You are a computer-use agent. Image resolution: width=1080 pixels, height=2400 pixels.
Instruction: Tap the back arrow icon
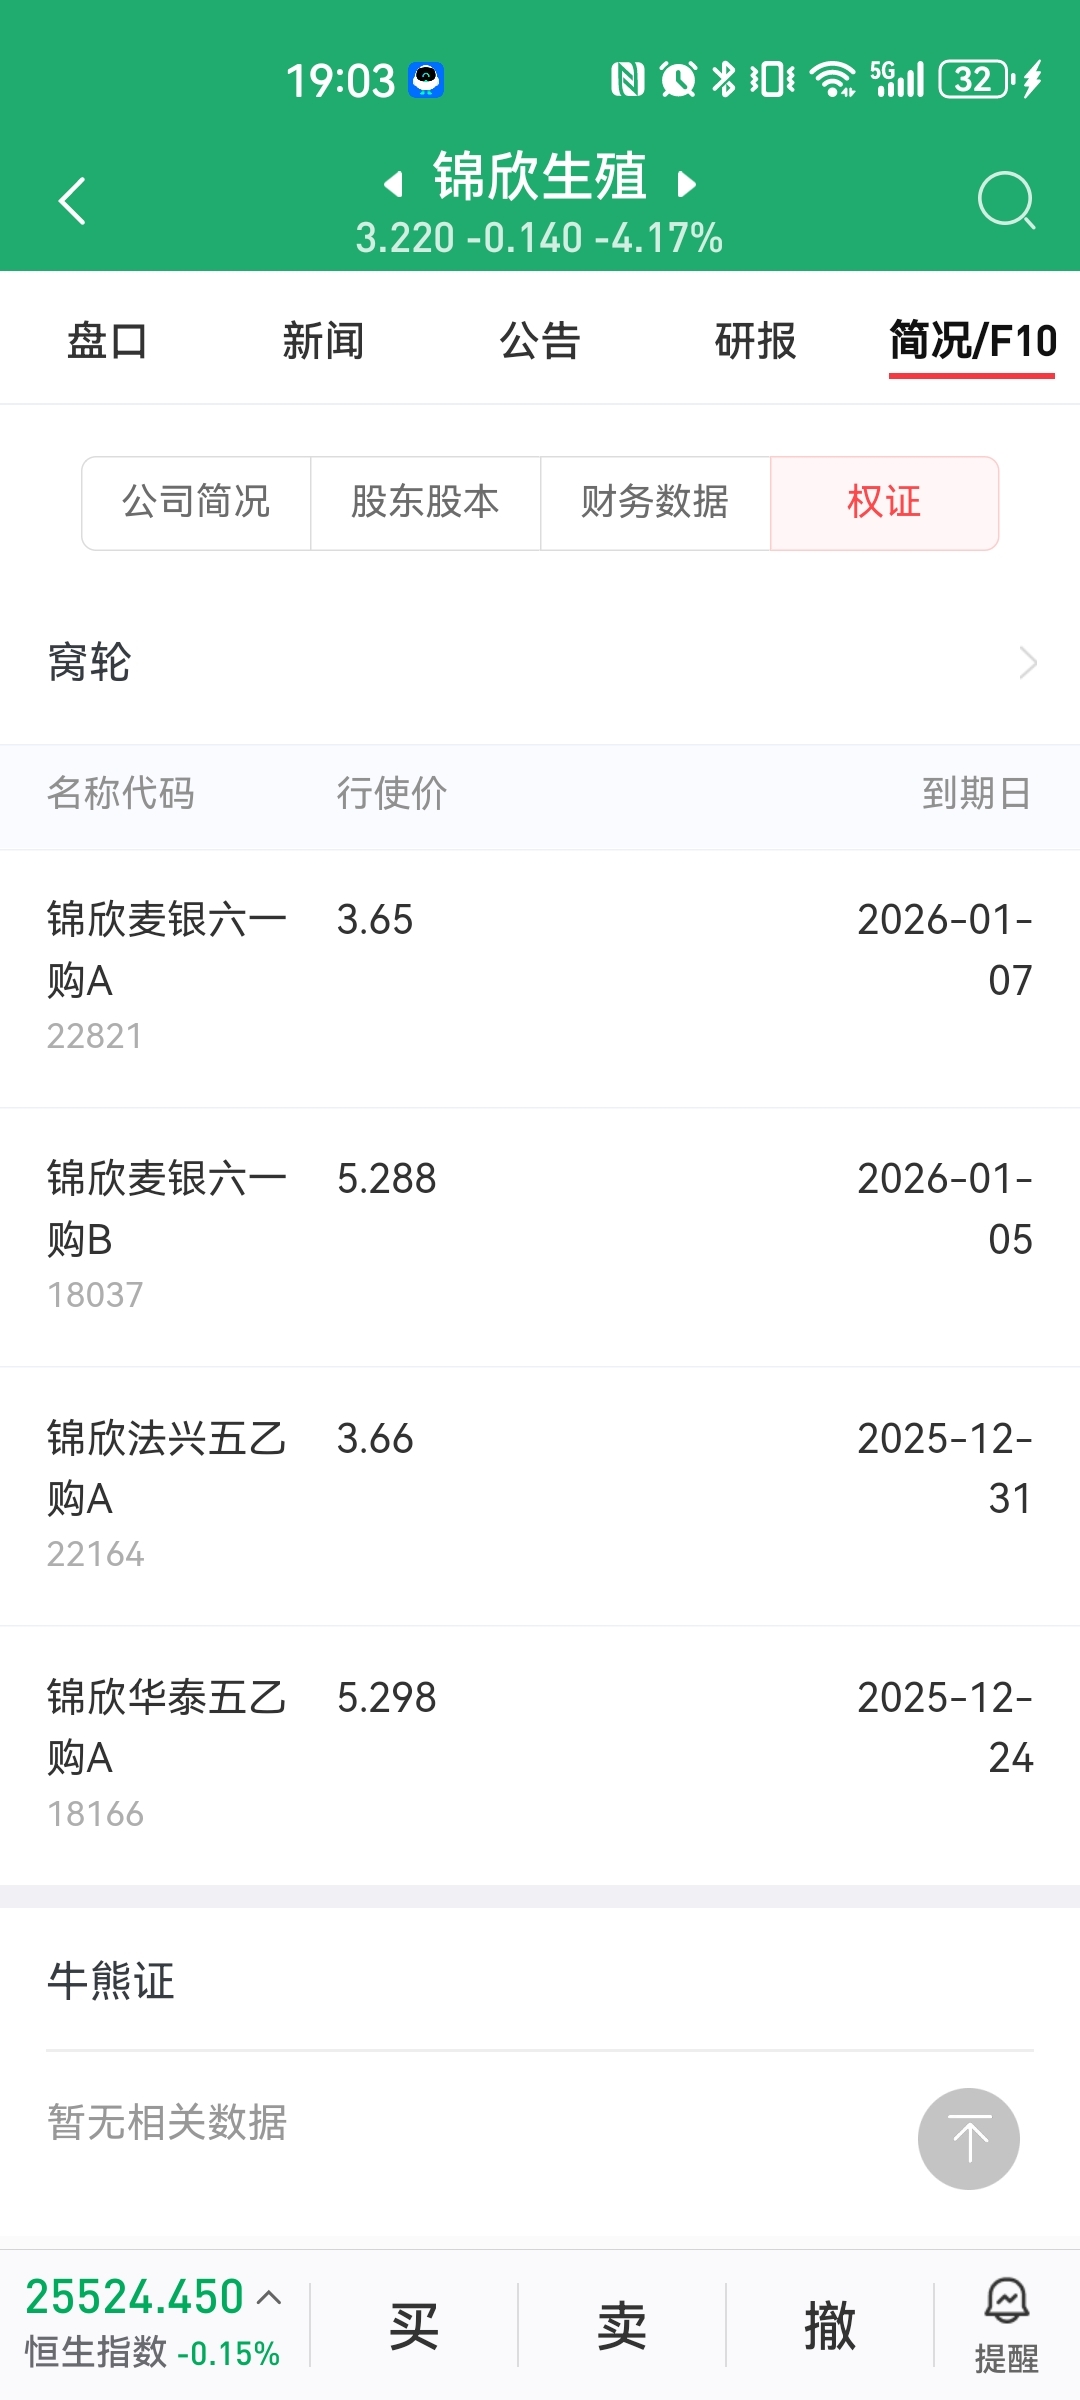72,201
